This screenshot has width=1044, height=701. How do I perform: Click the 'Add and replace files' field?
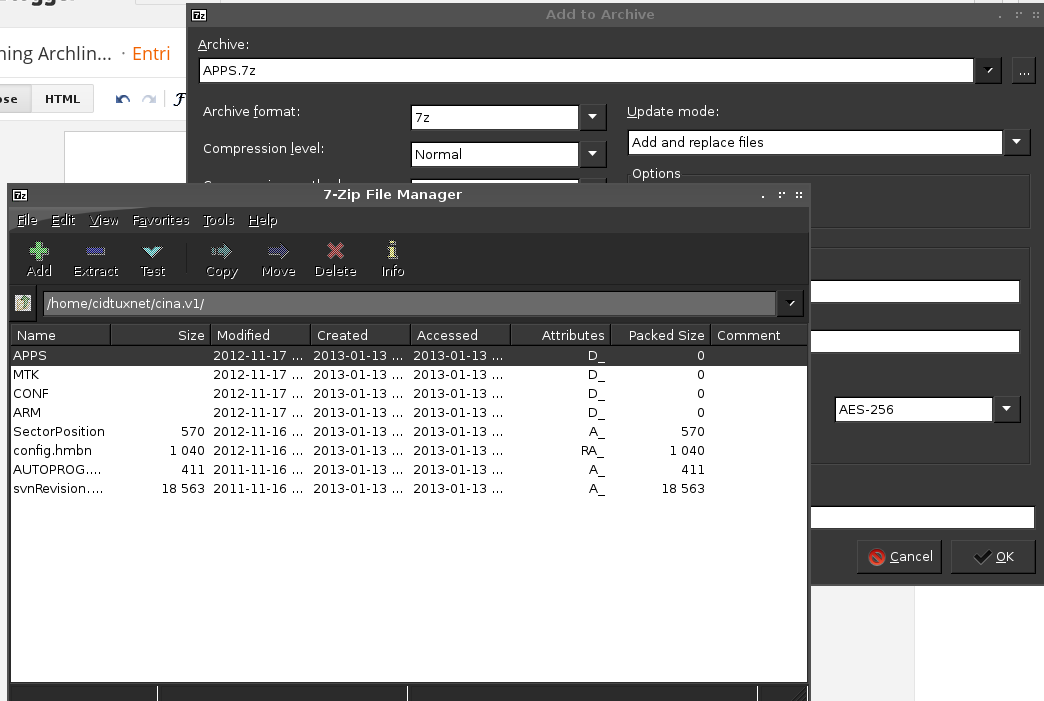pyautogui.click(x=815, y=142)
